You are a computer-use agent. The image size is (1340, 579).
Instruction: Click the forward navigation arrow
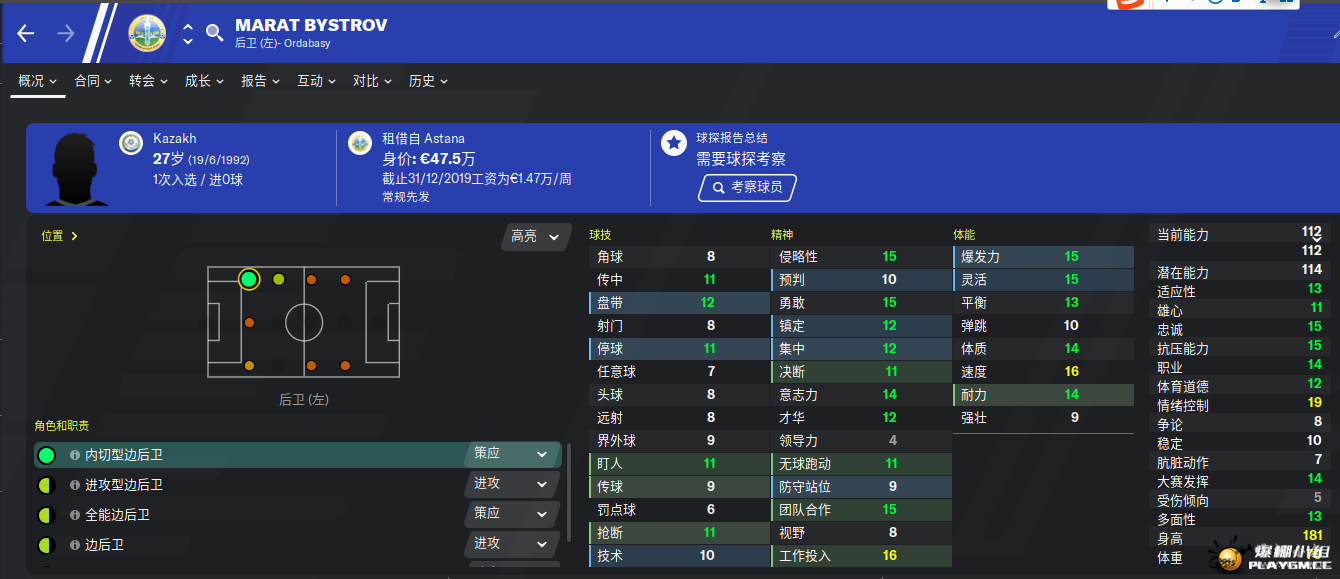tap(66, 33)
